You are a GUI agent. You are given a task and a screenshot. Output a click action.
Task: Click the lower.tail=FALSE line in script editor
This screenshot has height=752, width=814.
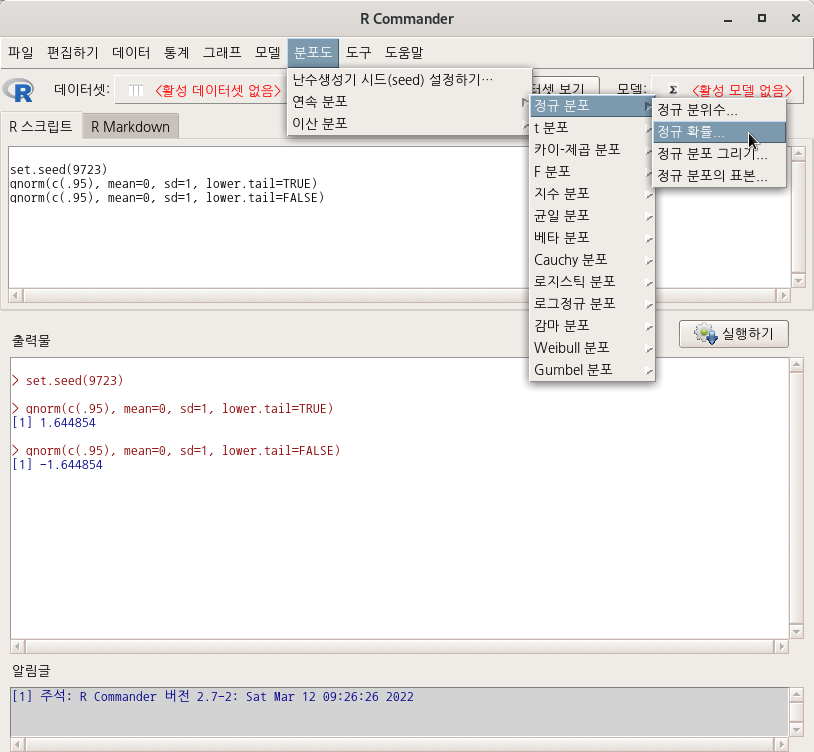pos(167,198)
